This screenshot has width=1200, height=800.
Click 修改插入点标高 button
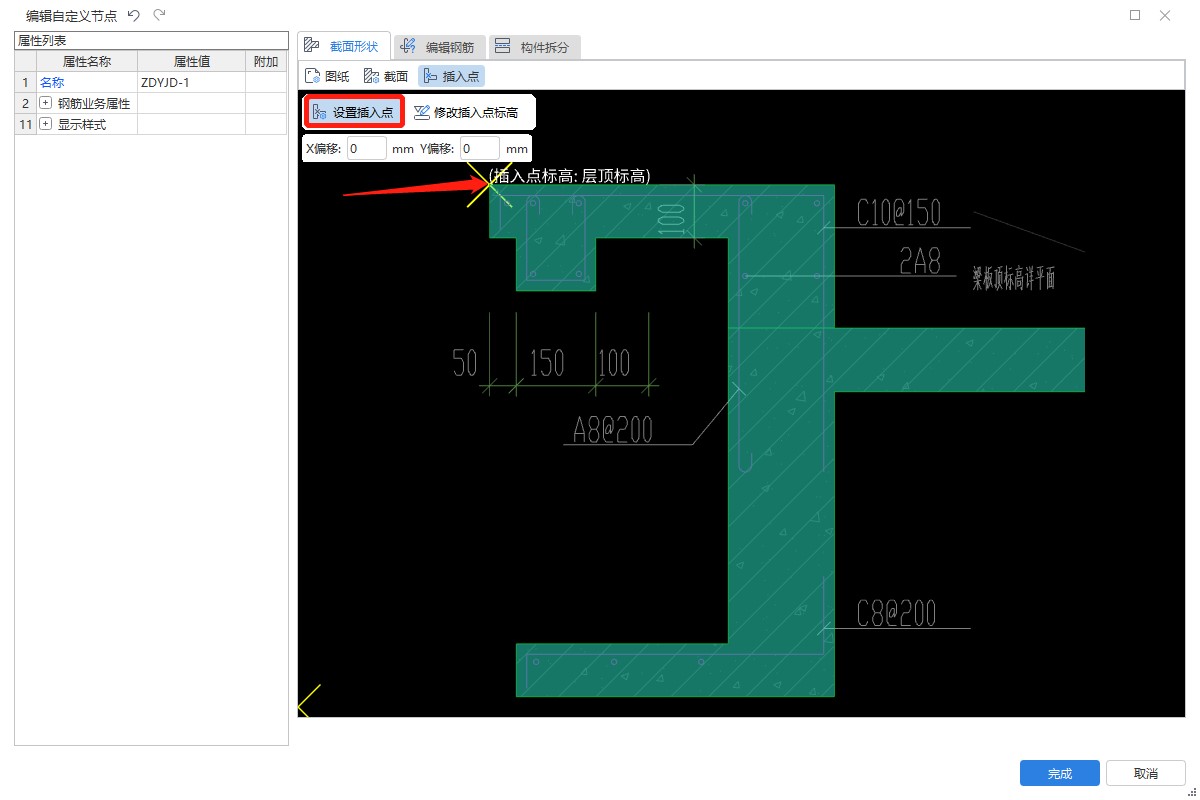pos(467,112)
